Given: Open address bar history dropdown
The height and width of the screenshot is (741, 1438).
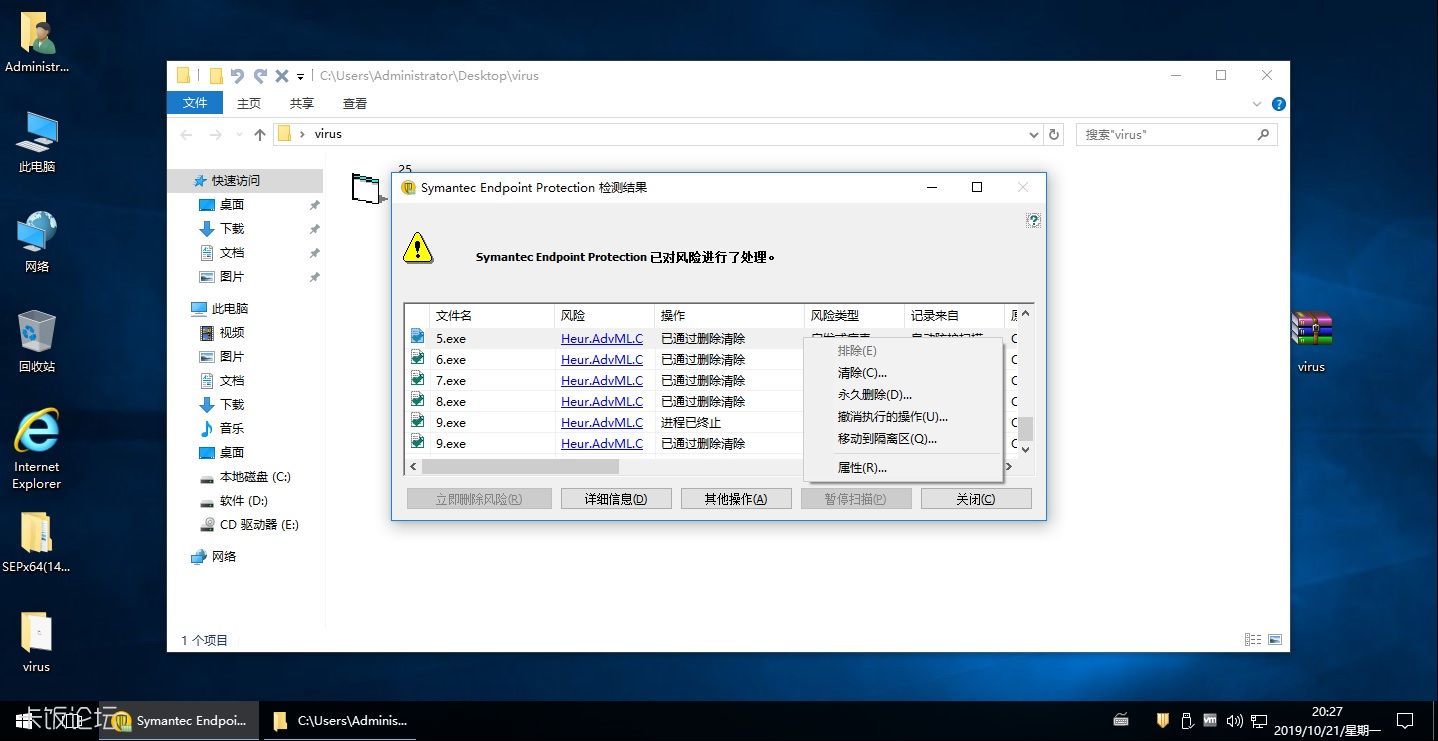Looking at the screenshot, I should 1034,134.
